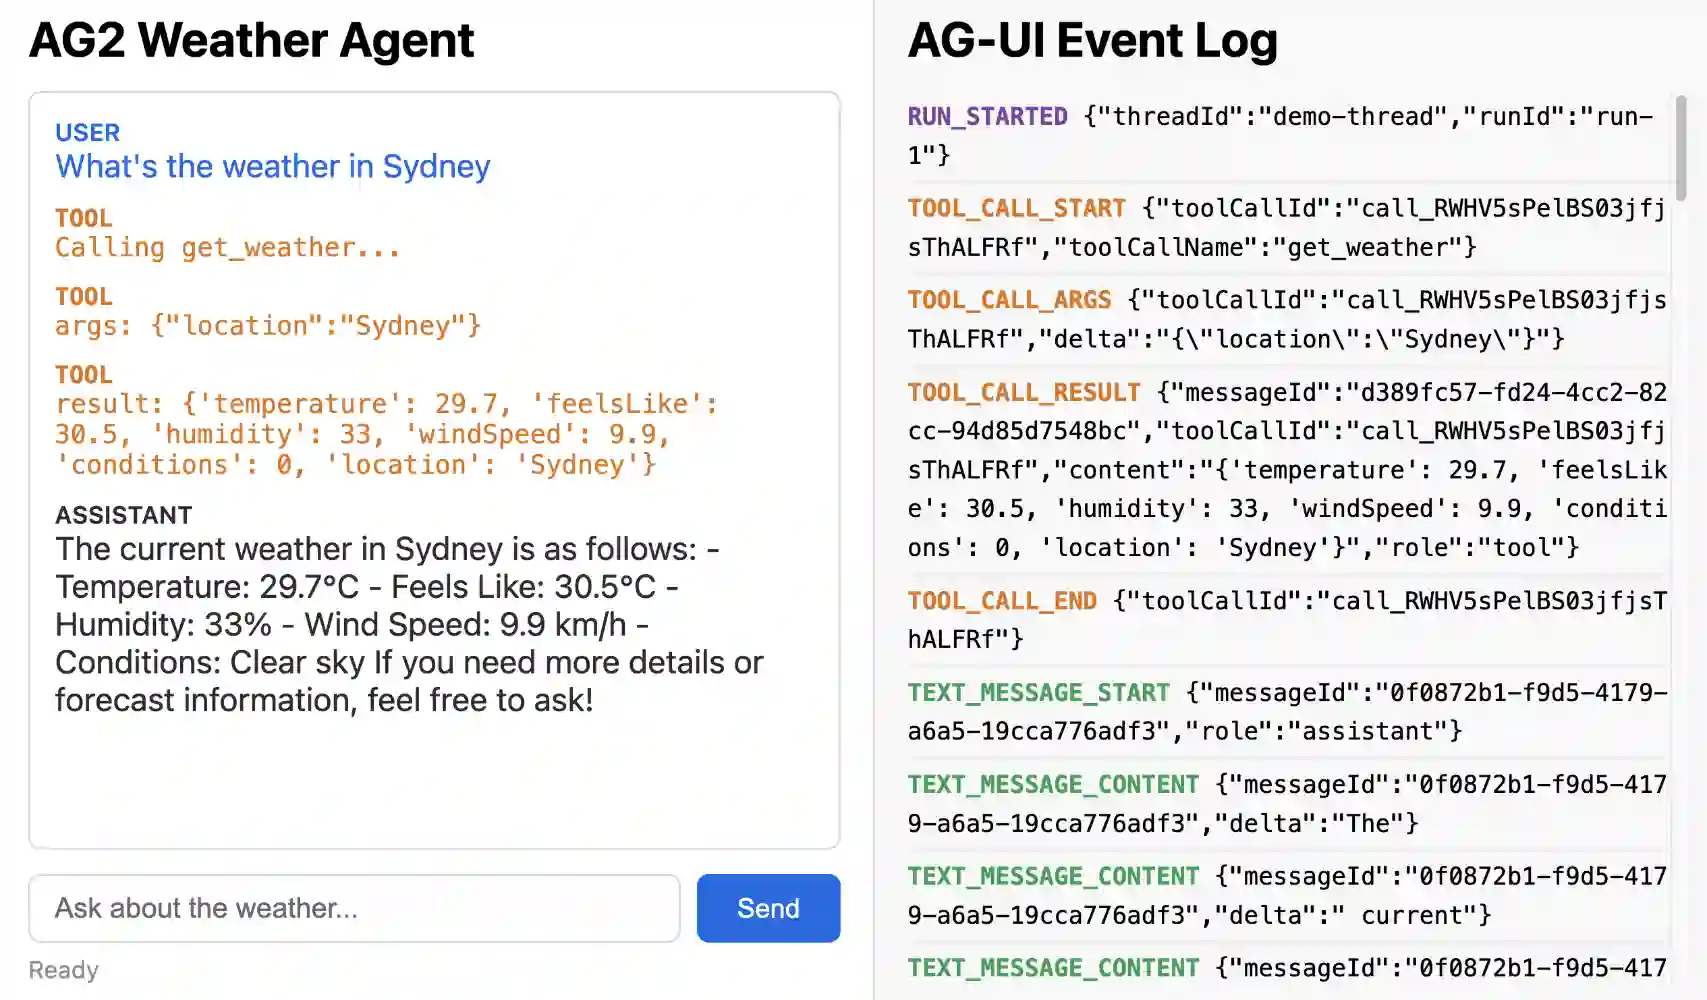Click the event log scrollbar thumb
Screen dimensions: 1707x1000
coord(1681,148)
